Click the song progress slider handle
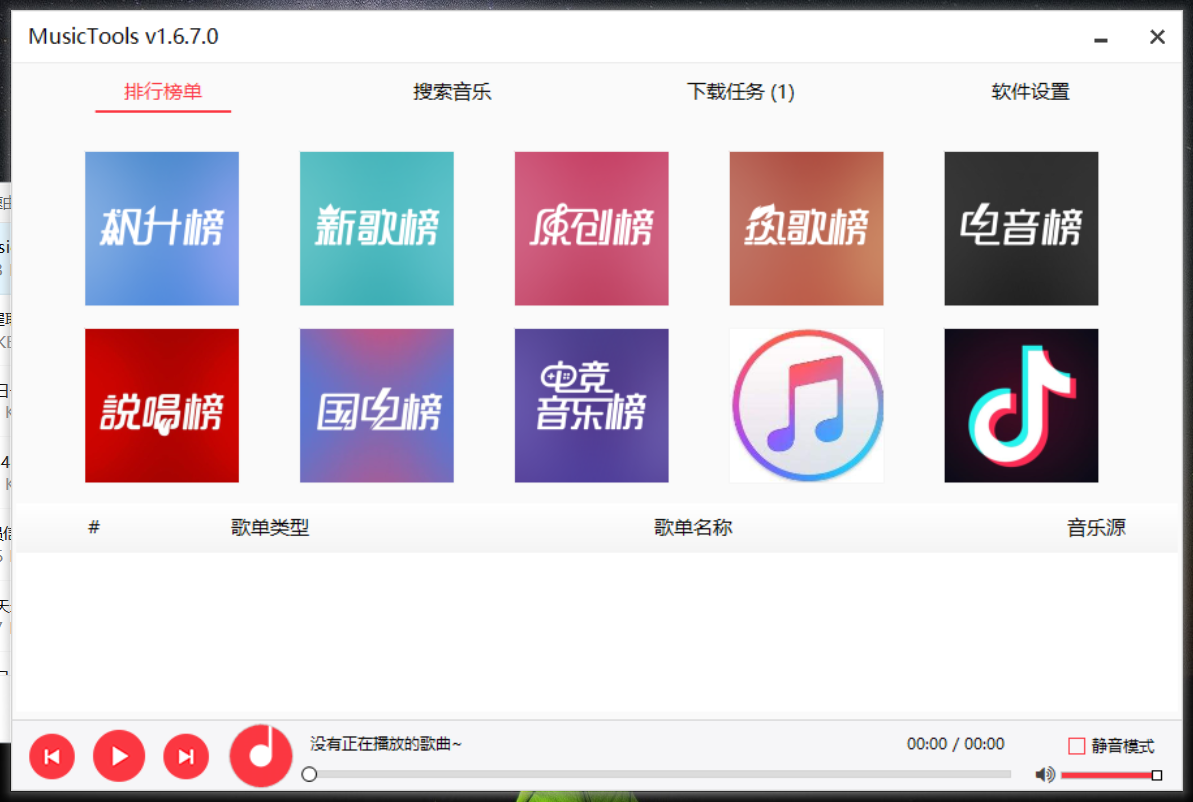 pyautogui.click(x=309, y=775)
